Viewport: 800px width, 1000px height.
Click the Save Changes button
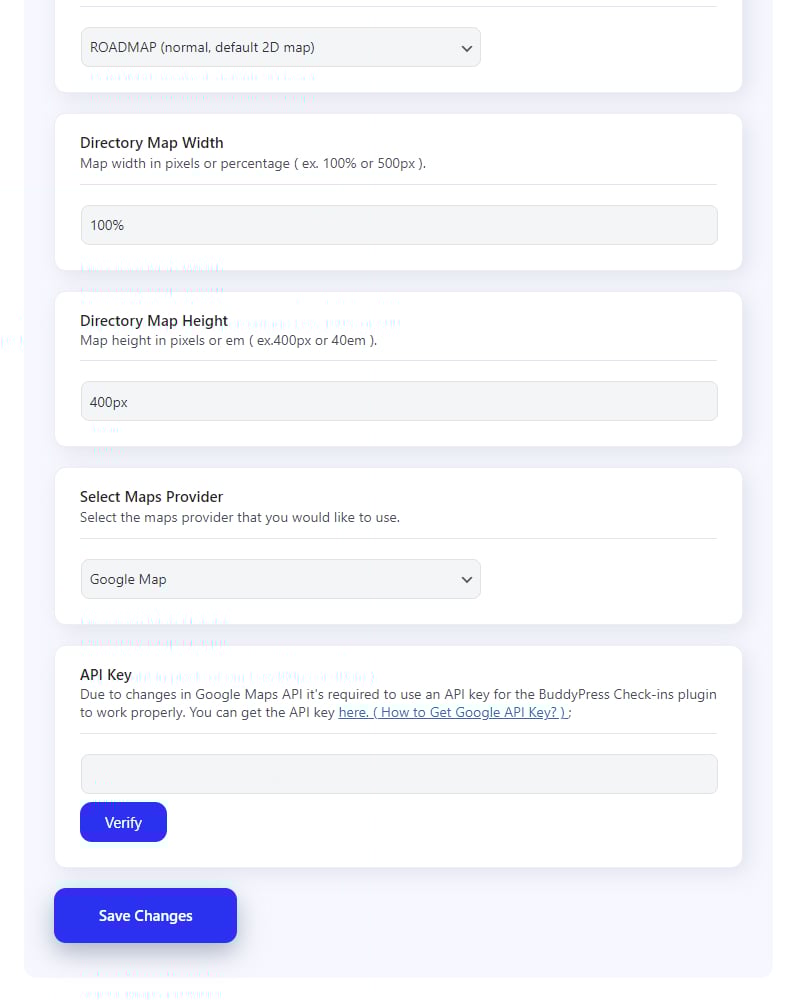coord(145,915)
